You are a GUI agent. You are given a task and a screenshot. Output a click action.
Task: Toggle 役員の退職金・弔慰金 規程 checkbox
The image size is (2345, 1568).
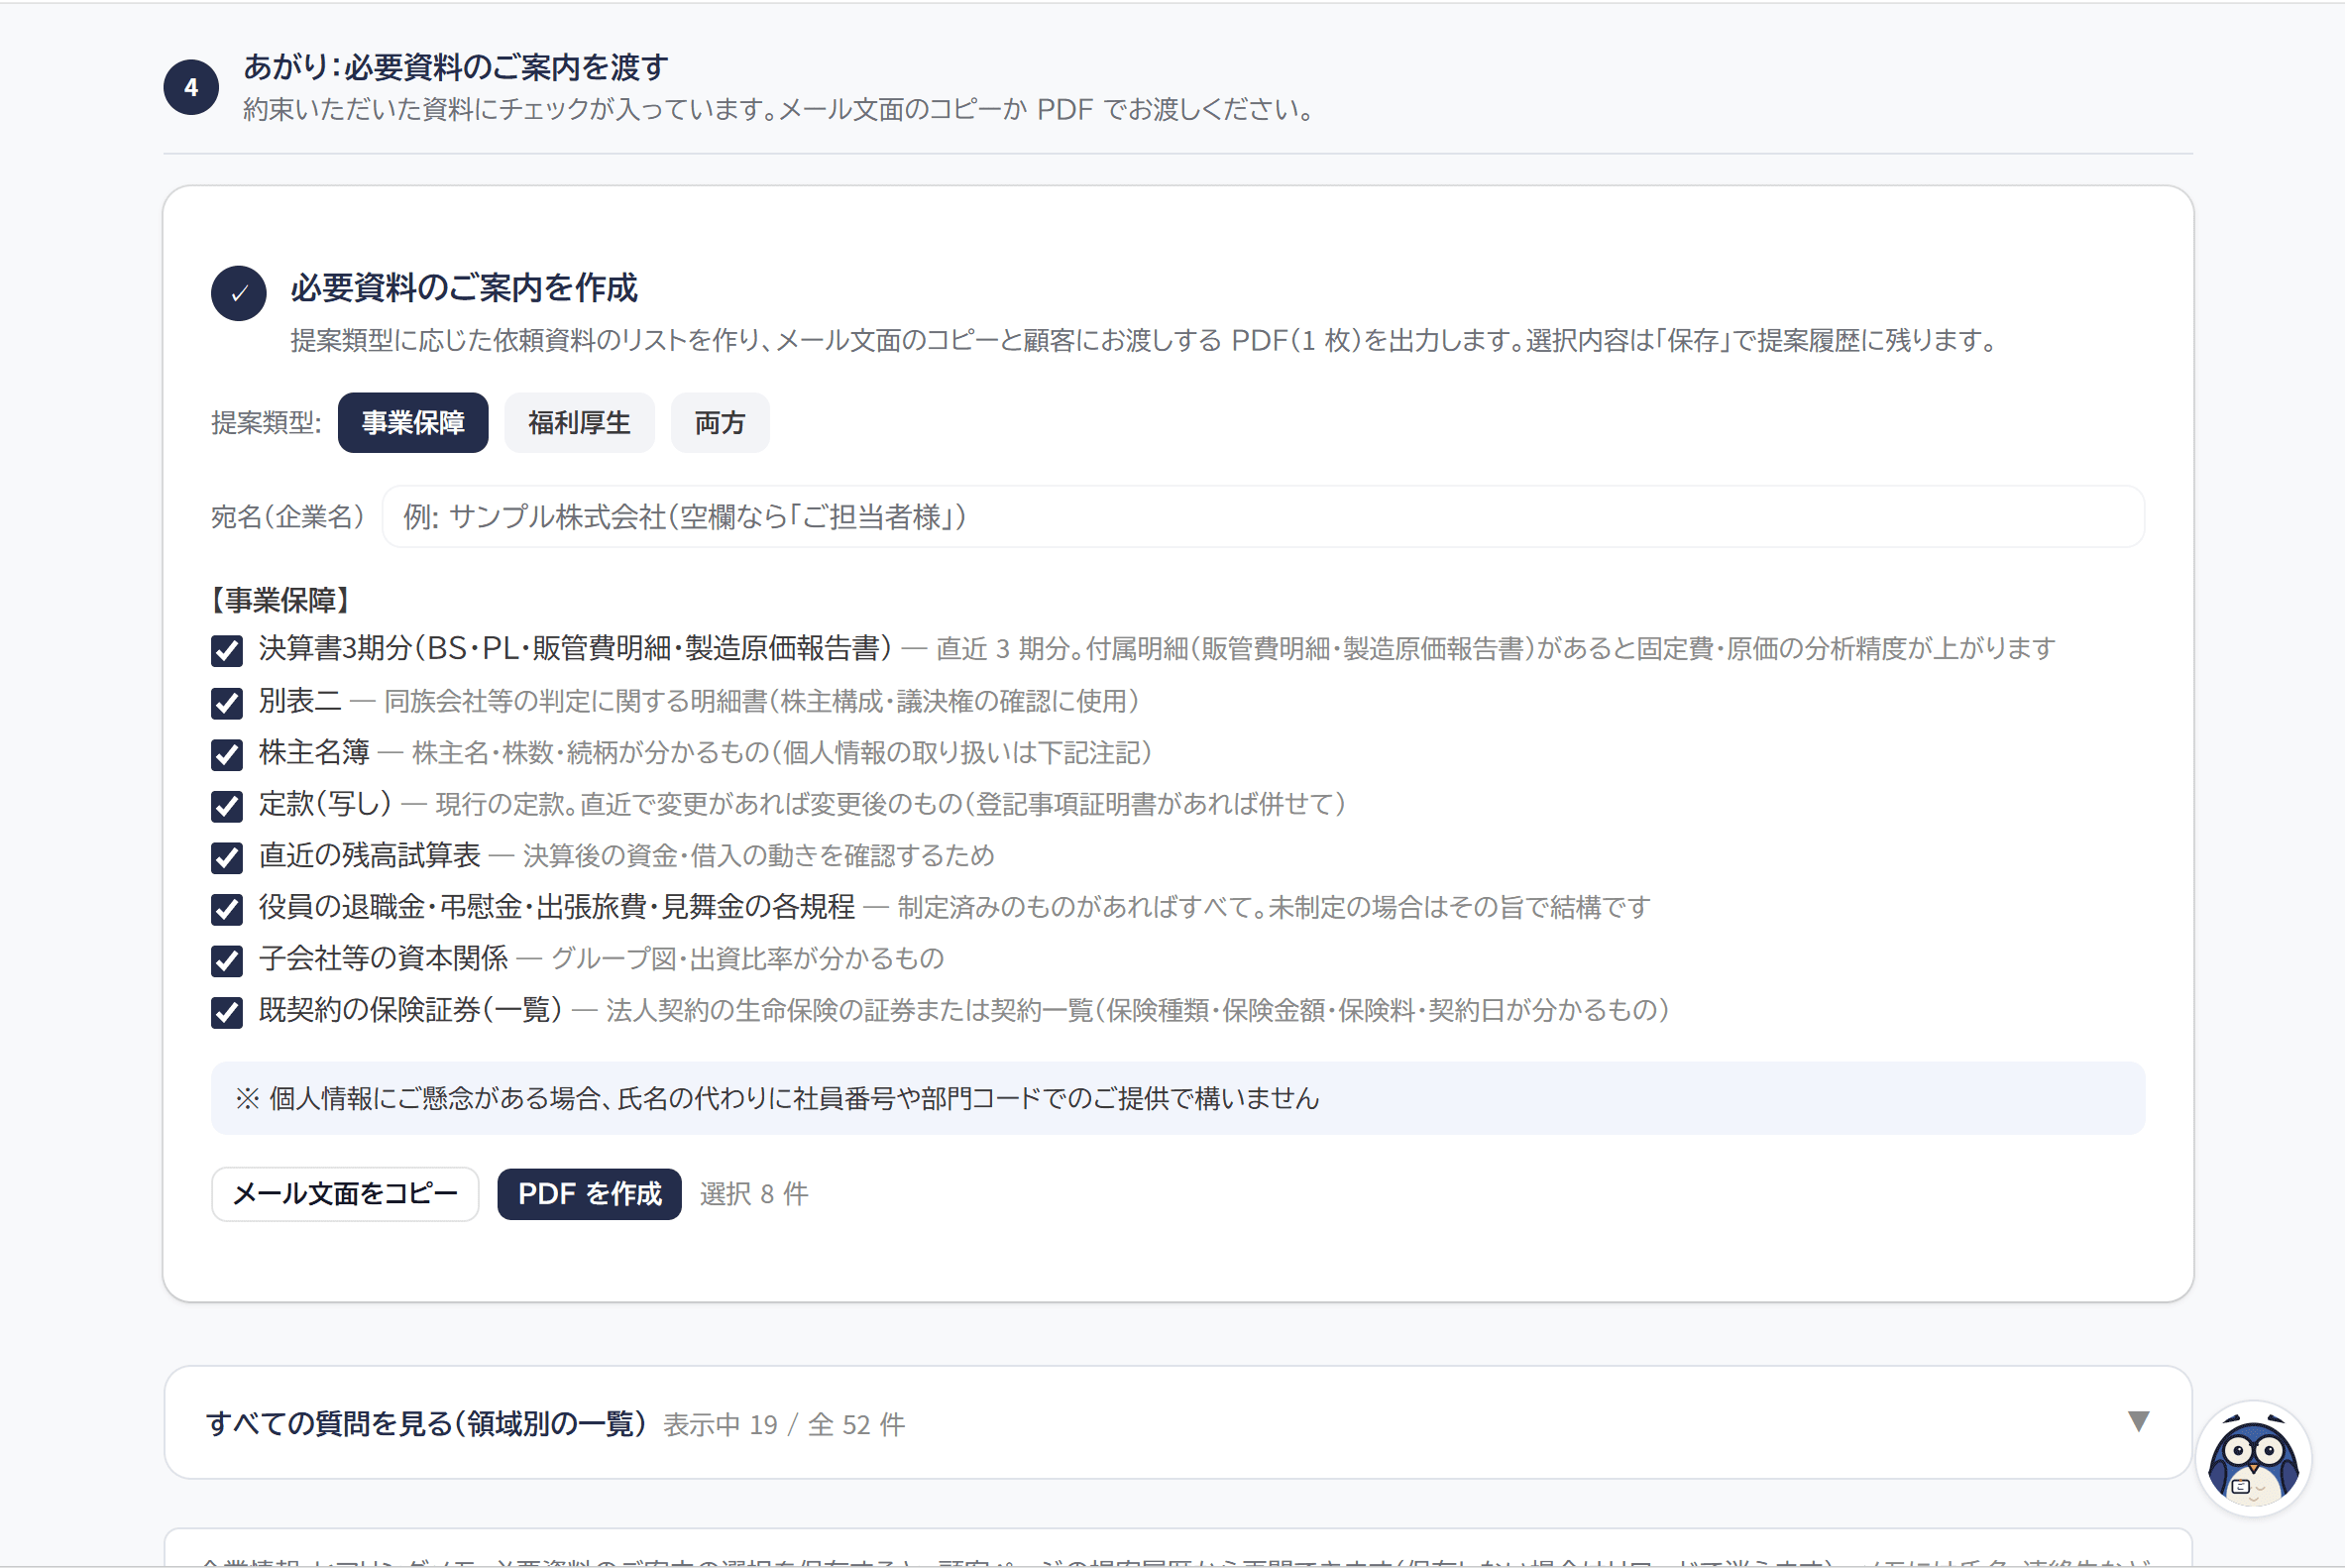[x=227, y=909]
